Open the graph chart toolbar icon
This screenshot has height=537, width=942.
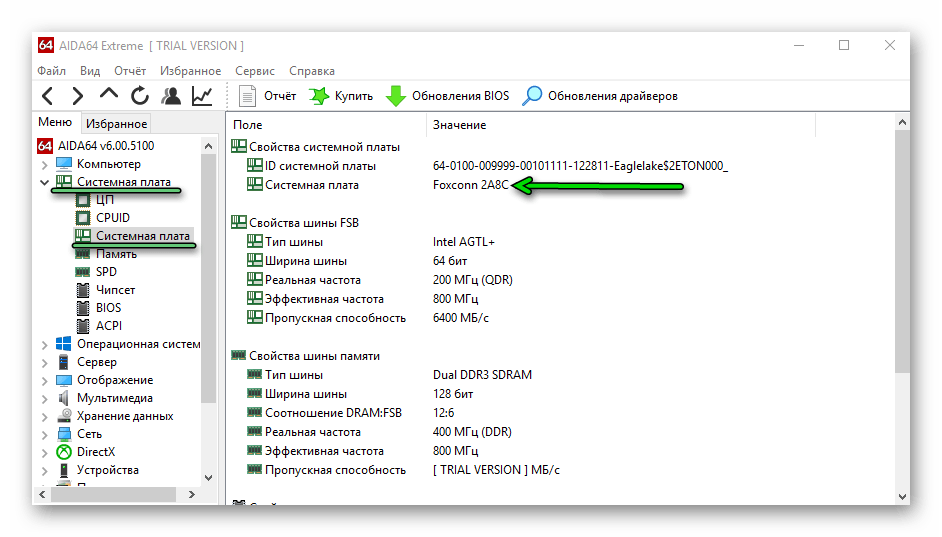pos(202,96)
